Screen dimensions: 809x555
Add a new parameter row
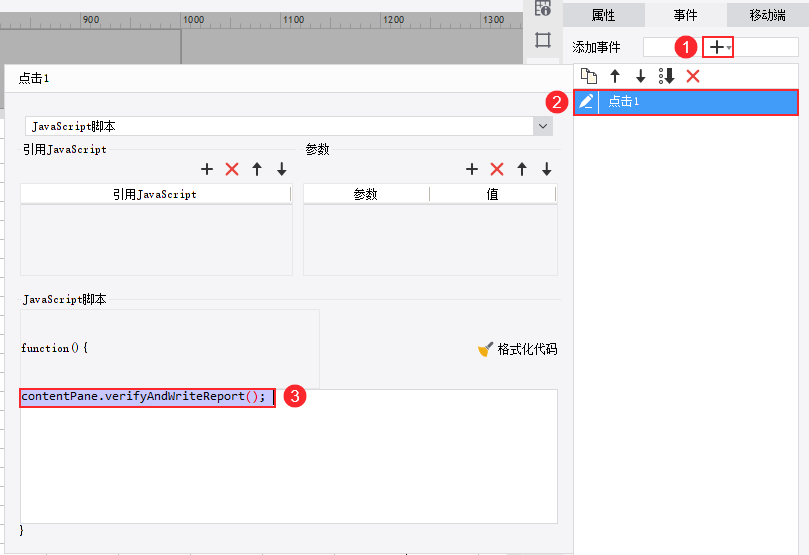point(472,169)
